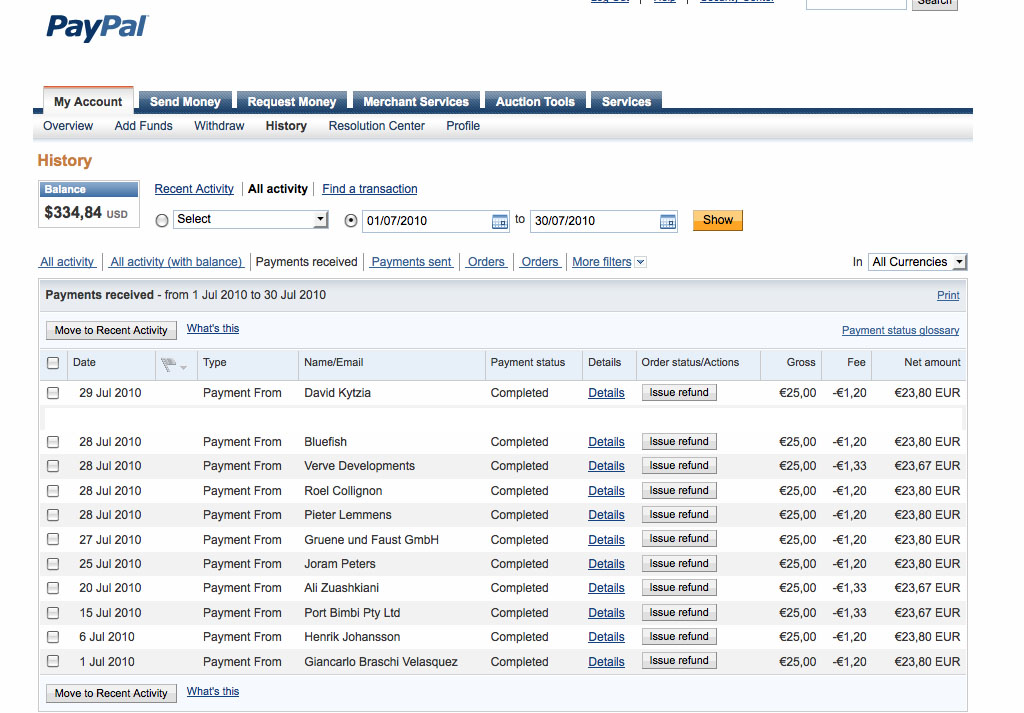
Task: Issue refund for Henrik Johansson payment
Action: [679, 637]
